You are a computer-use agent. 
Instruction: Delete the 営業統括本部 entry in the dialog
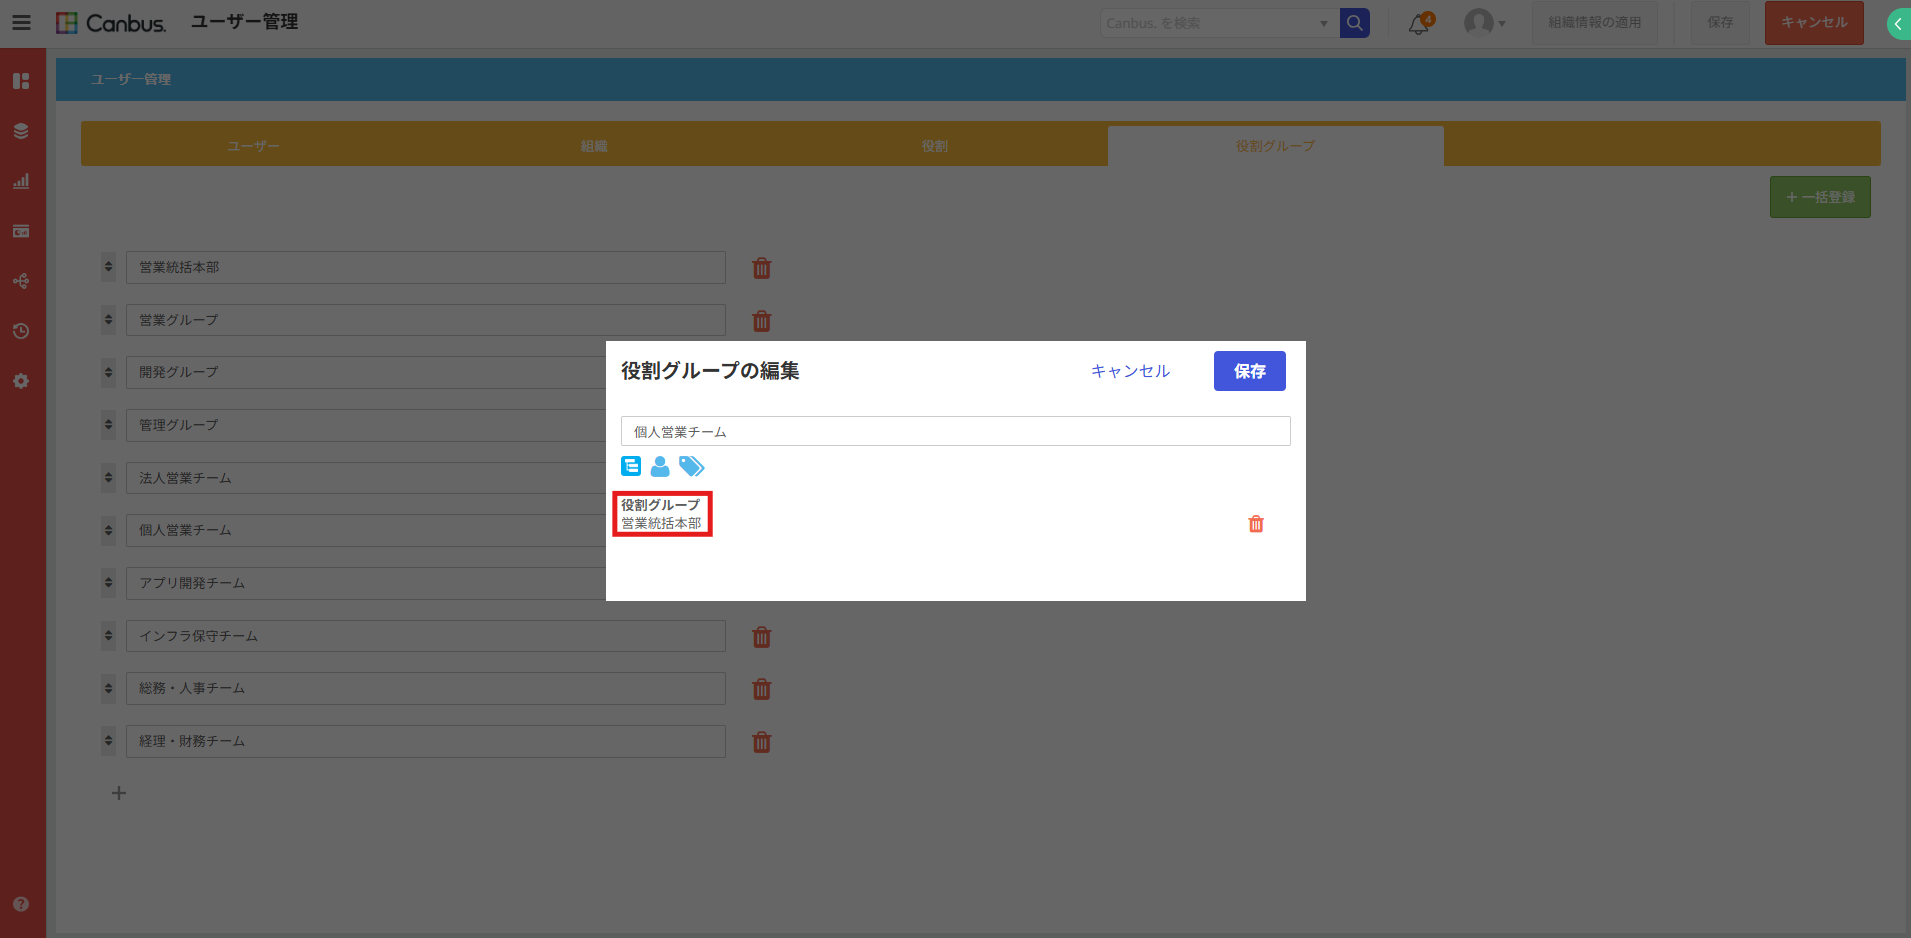pos(1256,524)
